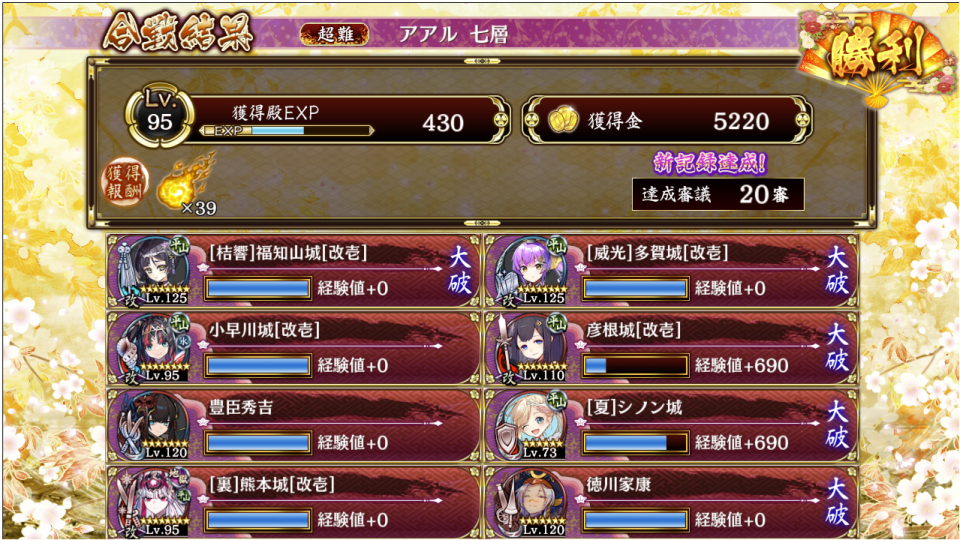Click 豊臣秀吉 character portrait

152,426
